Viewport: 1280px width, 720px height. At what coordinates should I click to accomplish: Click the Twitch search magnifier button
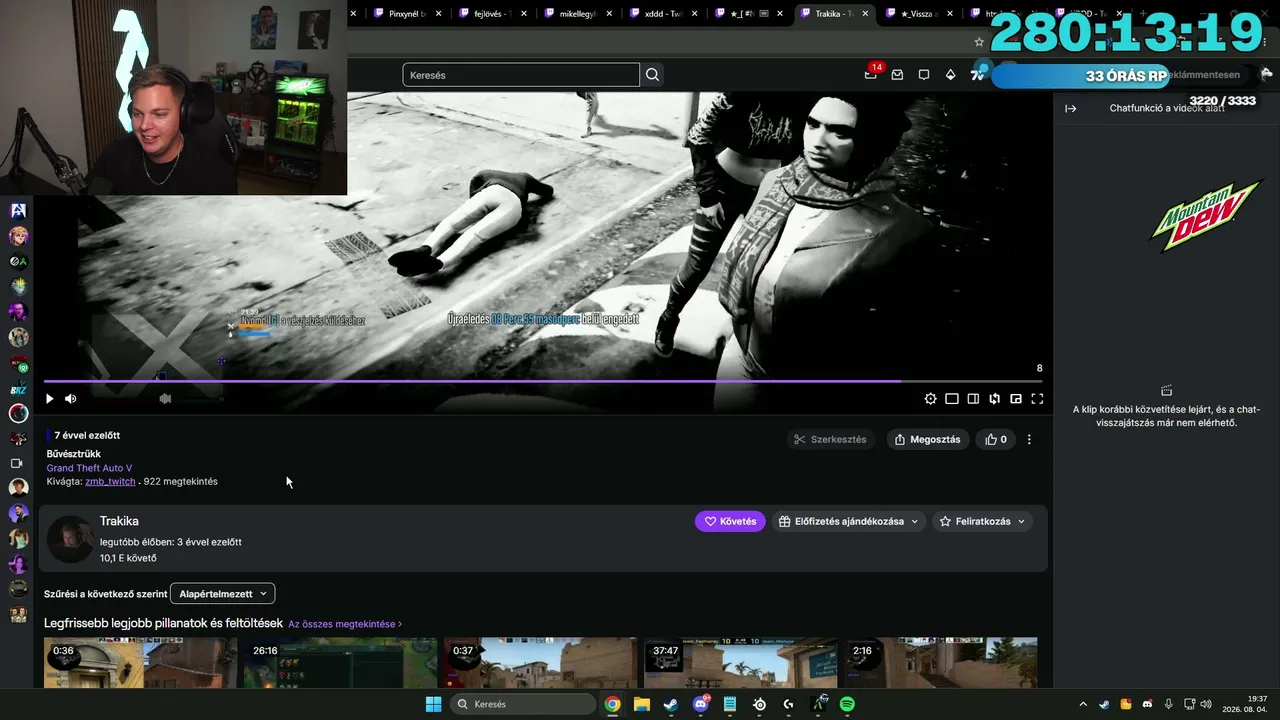point(653,75)
